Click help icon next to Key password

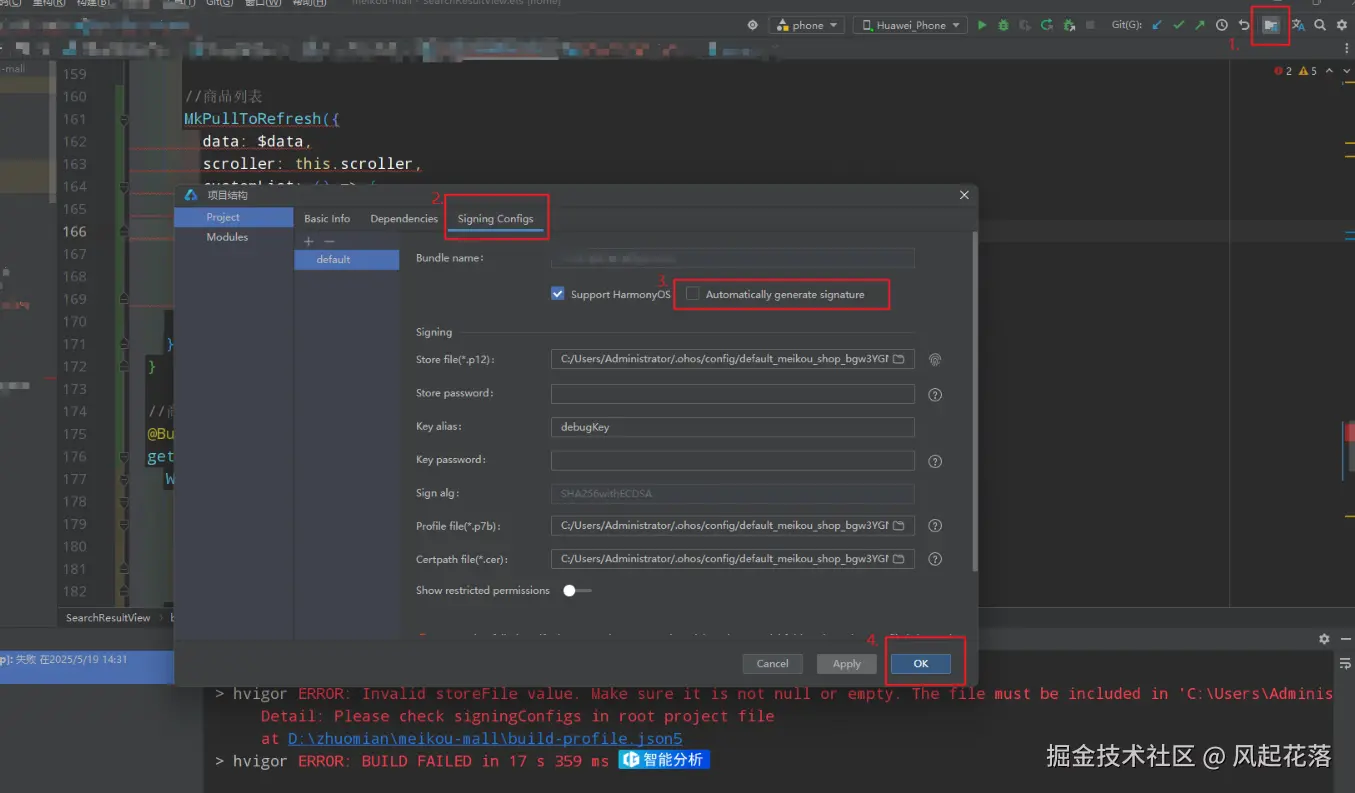pyautogui.click(x=935, y=461)
